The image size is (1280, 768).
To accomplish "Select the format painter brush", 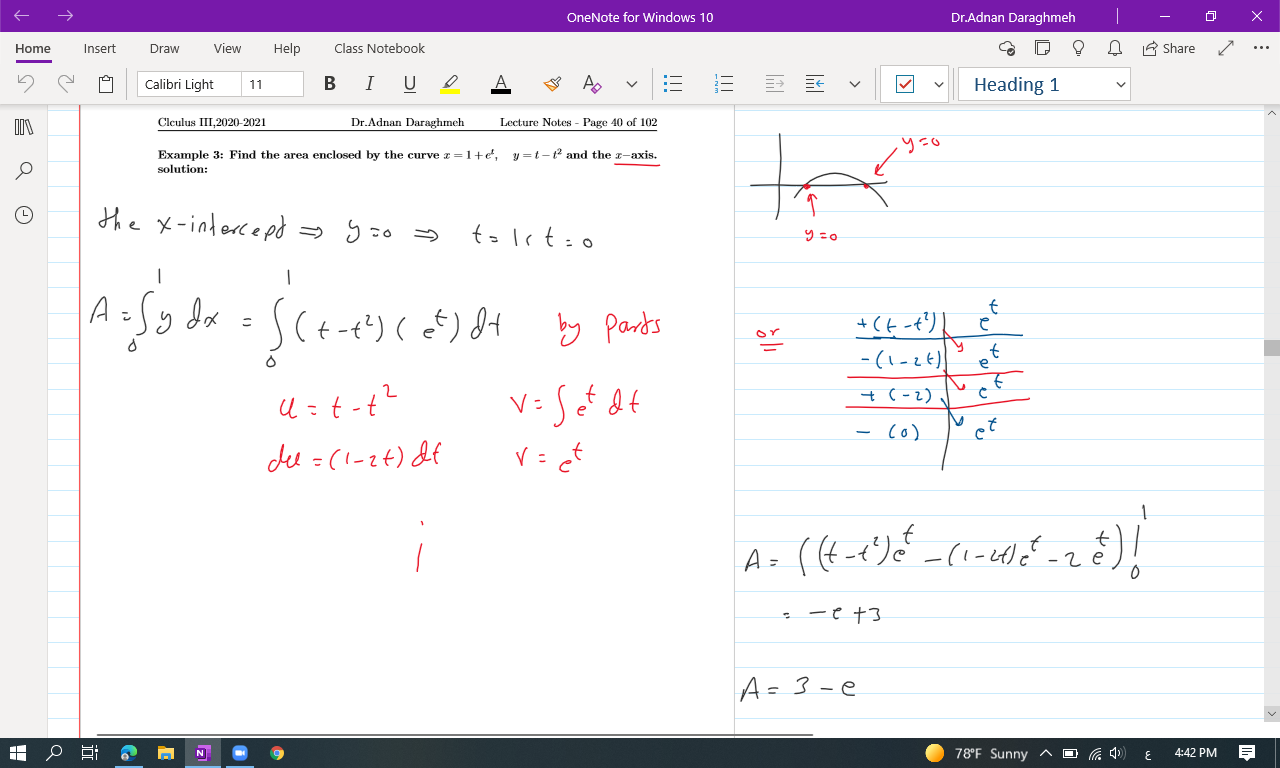I will (x=552, y=84).
